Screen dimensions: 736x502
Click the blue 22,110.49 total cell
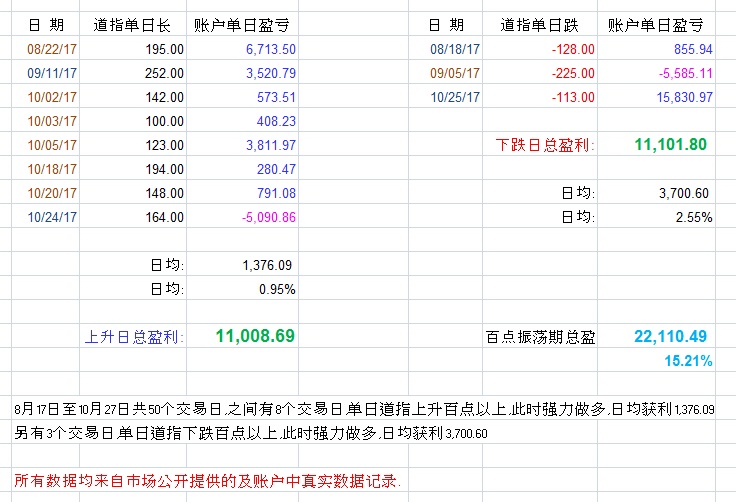tap(671, 337)
